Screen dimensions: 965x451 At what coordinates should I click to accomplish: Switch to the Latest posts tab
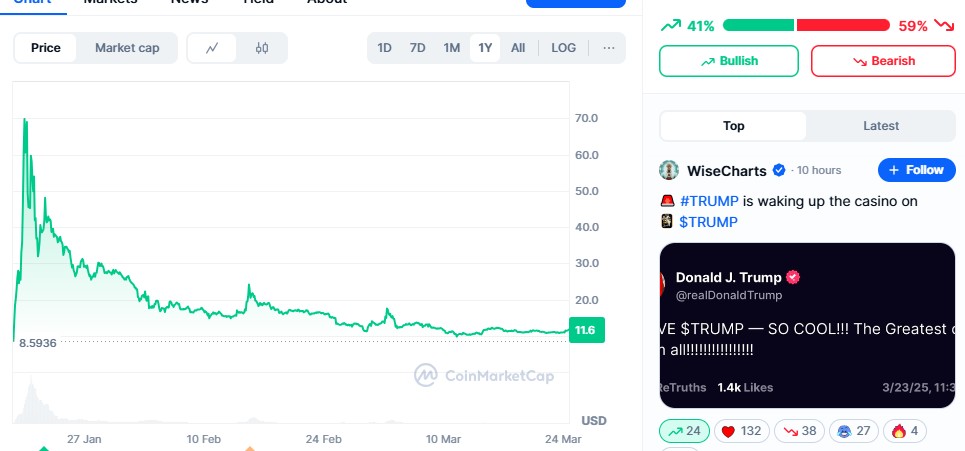point(881,126)
